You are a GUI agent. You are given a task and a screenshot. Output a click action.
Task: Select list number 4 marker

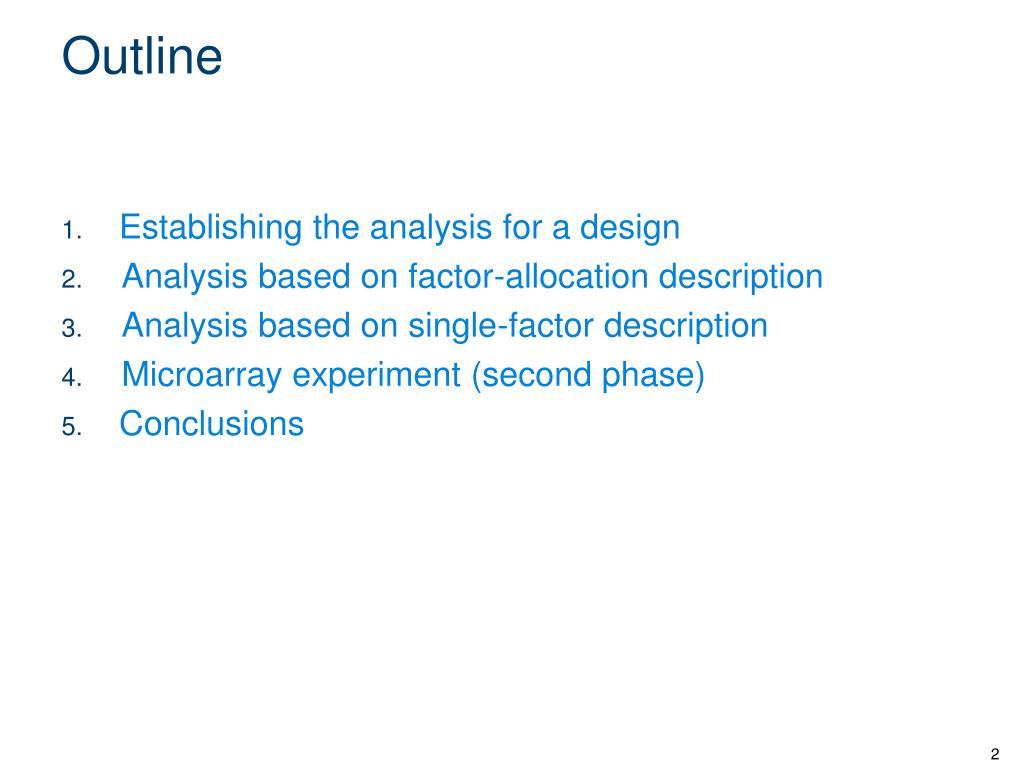72,377
